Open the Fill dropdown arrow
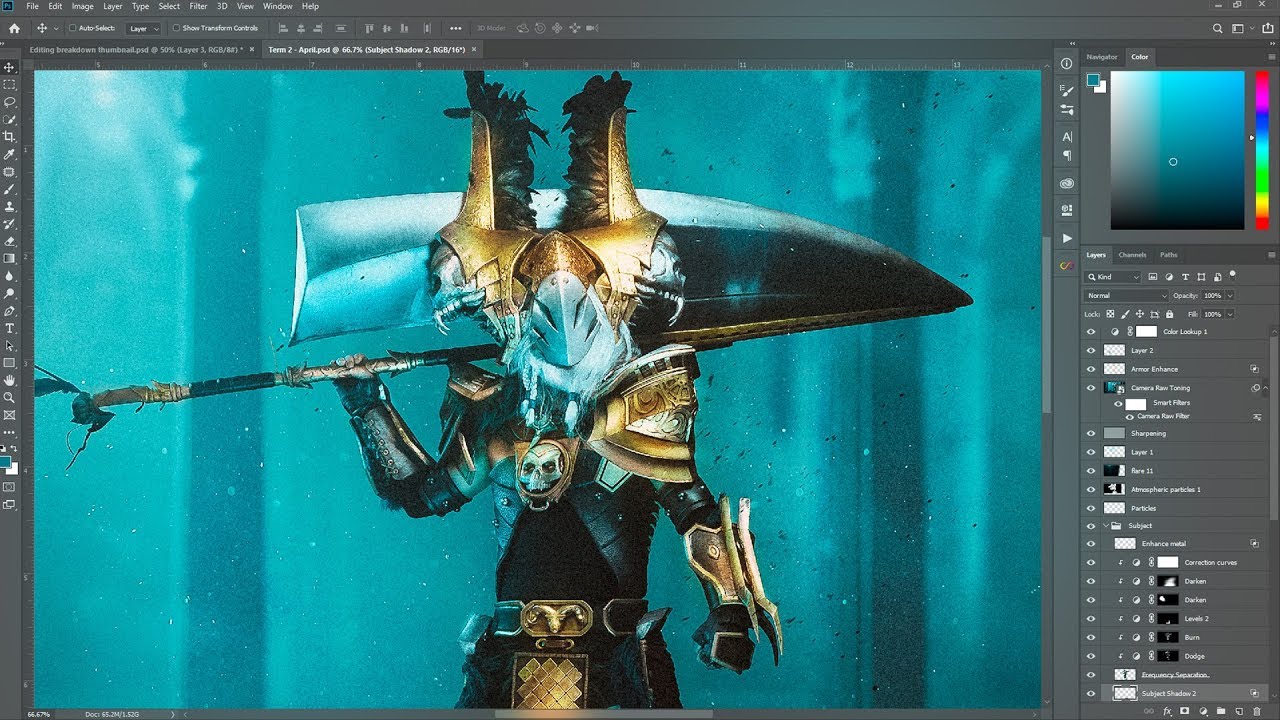The image size is (1280, 720). pyautogui.click(x=1230, y=314)
